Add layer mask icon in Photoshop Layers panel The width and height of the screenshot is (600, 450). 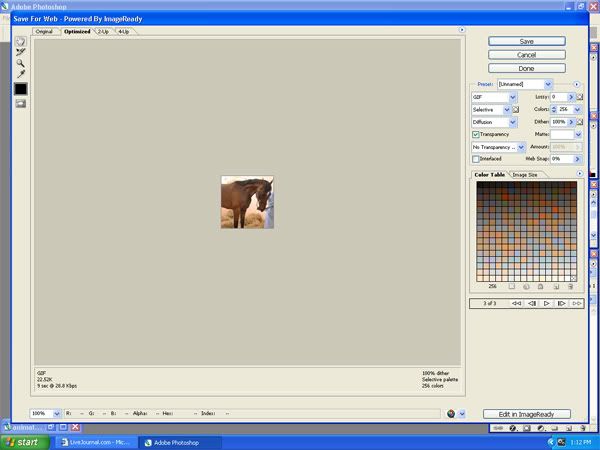(x=527, y=428)
